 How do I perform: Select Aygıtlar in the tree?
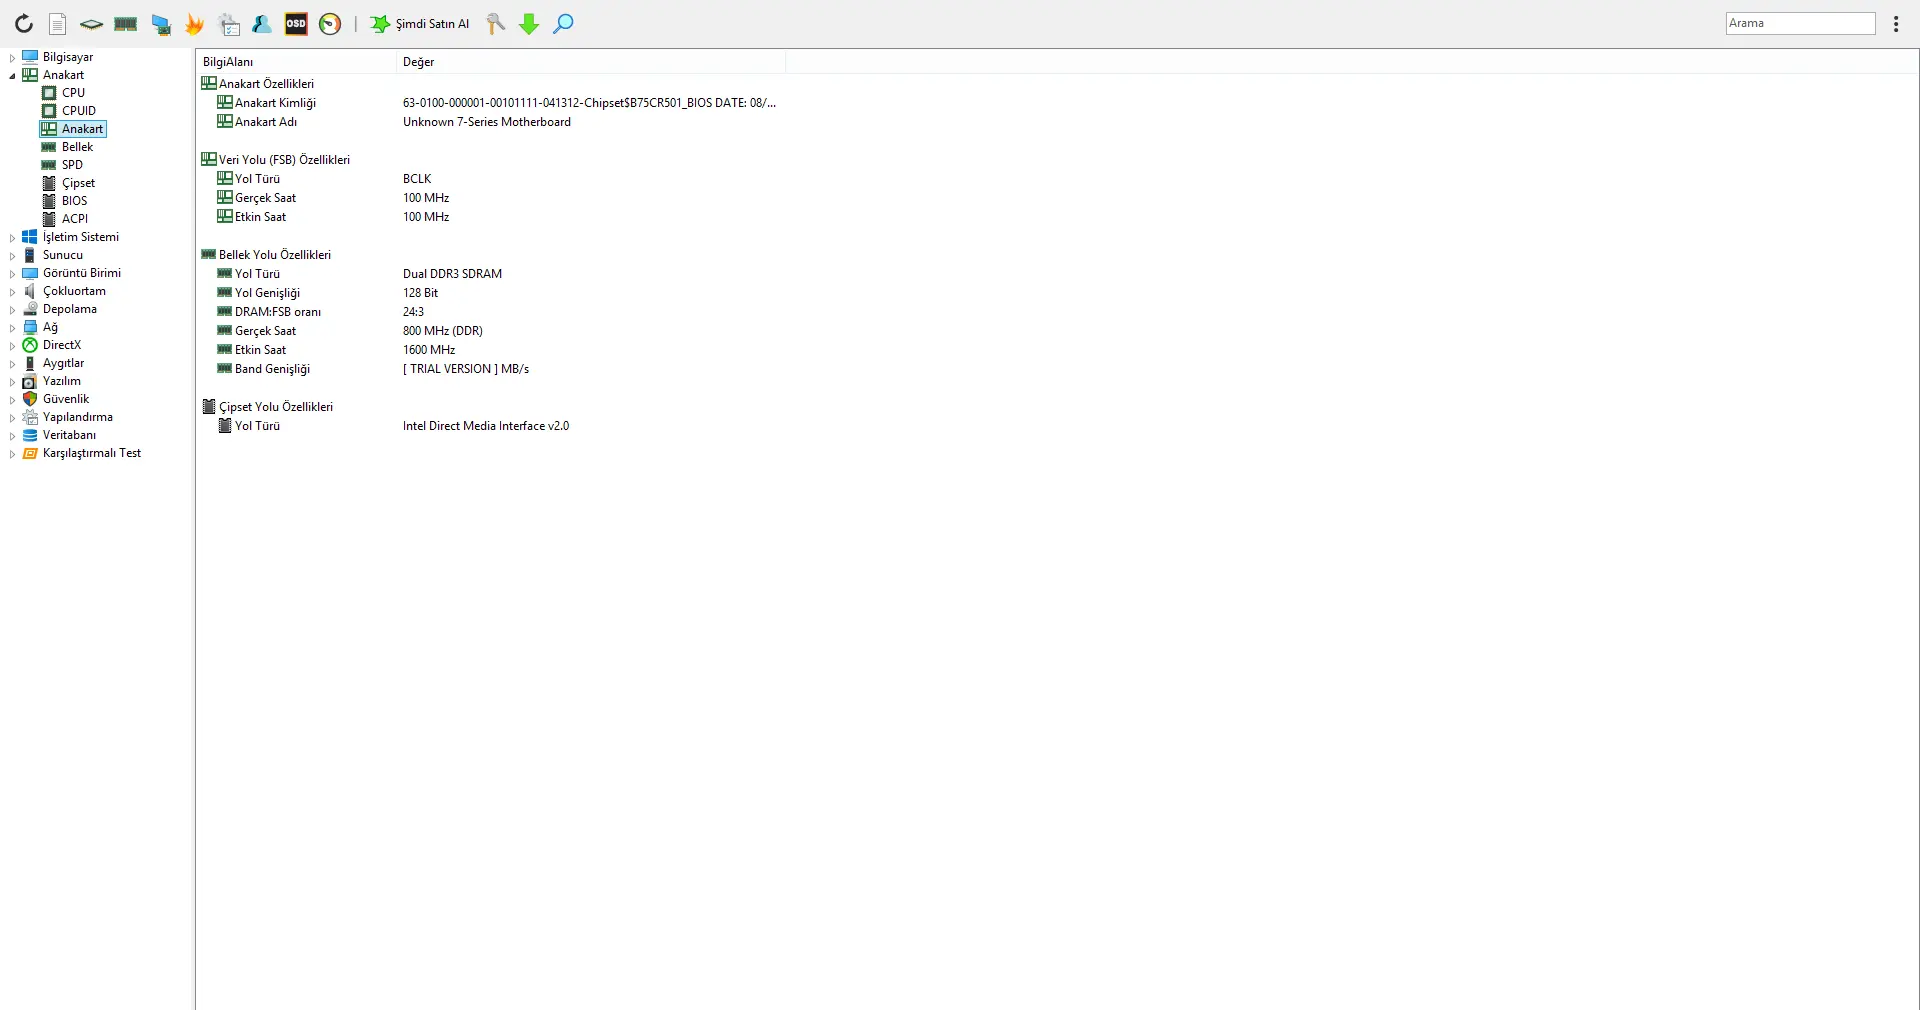pyautogui.click(x=63, y=363)
